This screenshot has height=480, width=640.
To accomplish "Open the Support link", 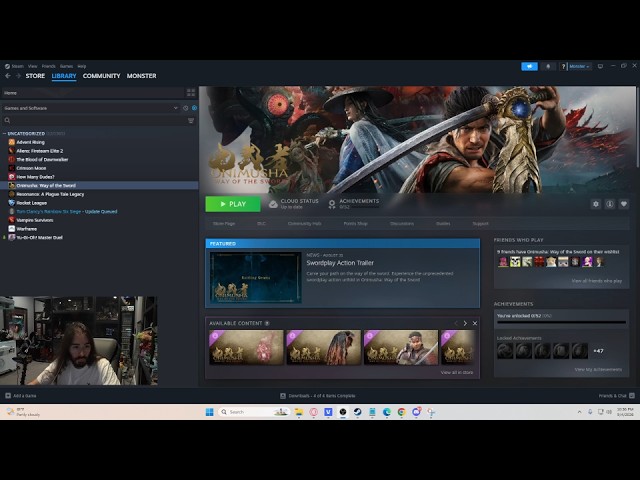I will click(x=480, y=224).
